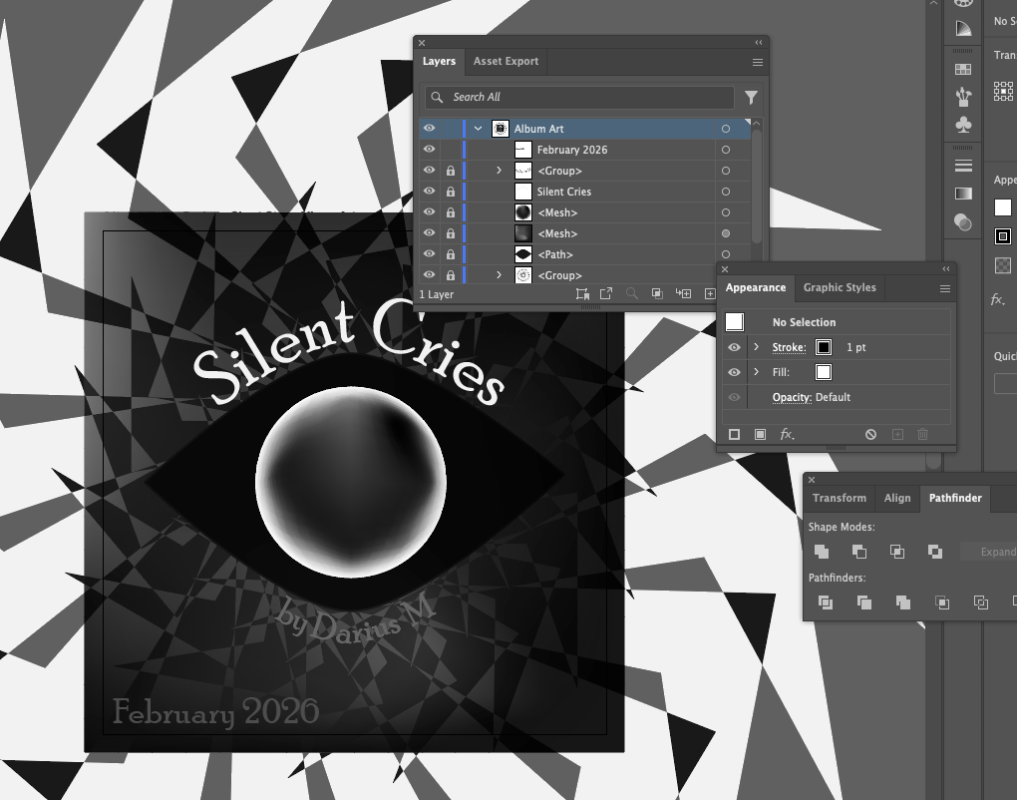1017x800 pixels.
Task: Open Symbols panel icon in dock
Action: tap(963, 125)
